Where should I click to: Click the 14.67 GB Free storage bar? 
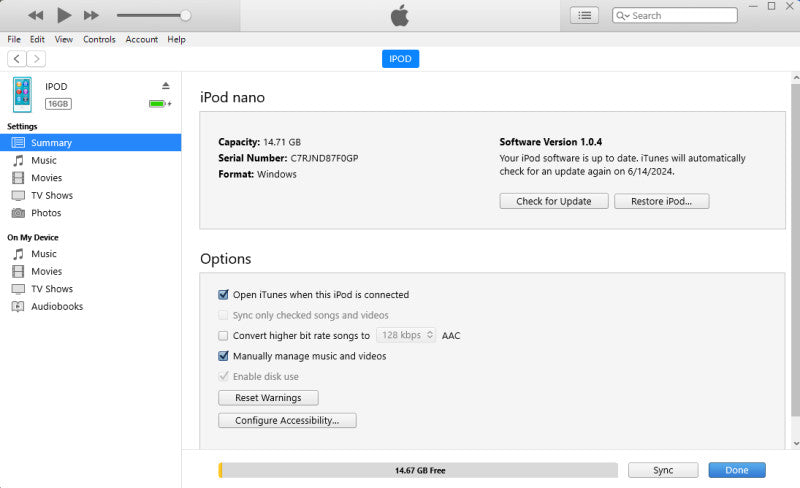pyautogui.click(x=418, y=470)
